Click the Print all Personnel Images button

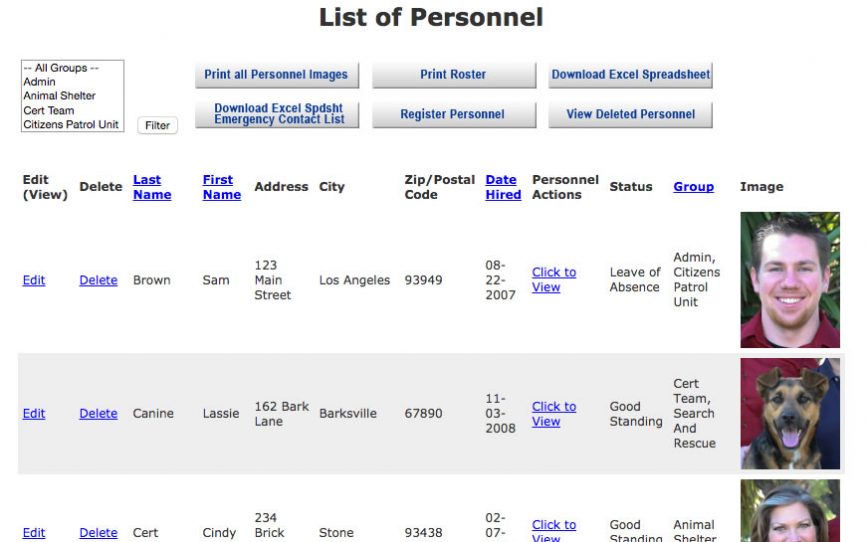(276, 75)
